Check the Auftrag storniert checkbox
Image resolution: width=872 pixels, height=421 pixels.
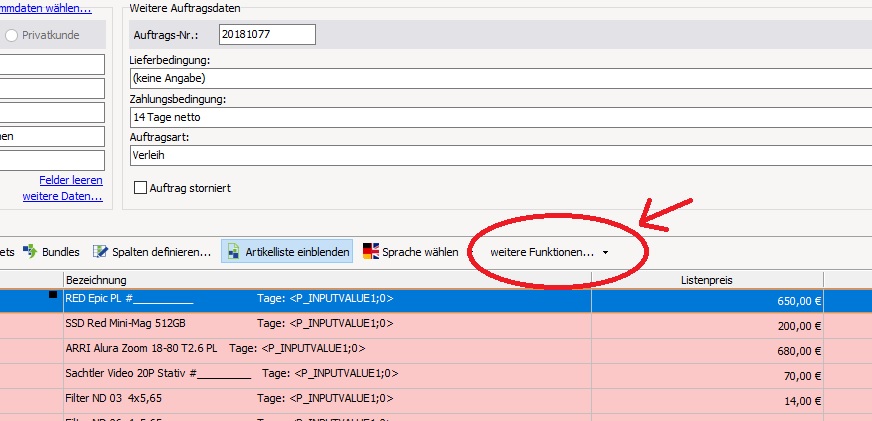coord(140,188)
